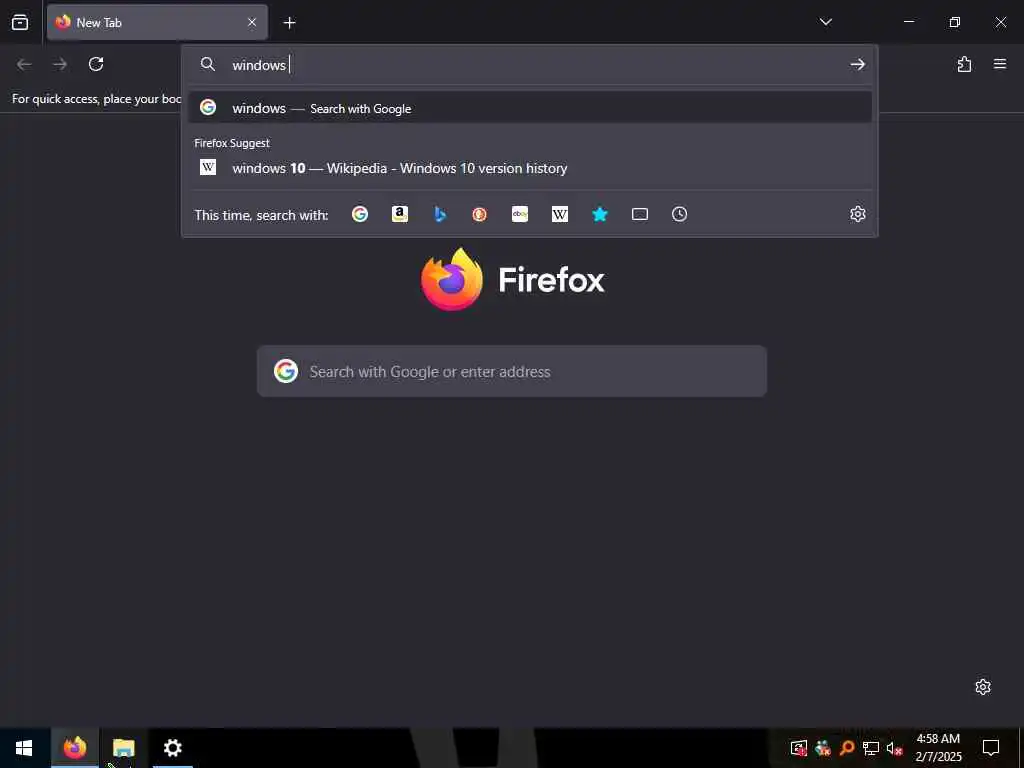Search open tabs using the tab icon
This screenshot has height=768, width=1024.
coord(640,214)
